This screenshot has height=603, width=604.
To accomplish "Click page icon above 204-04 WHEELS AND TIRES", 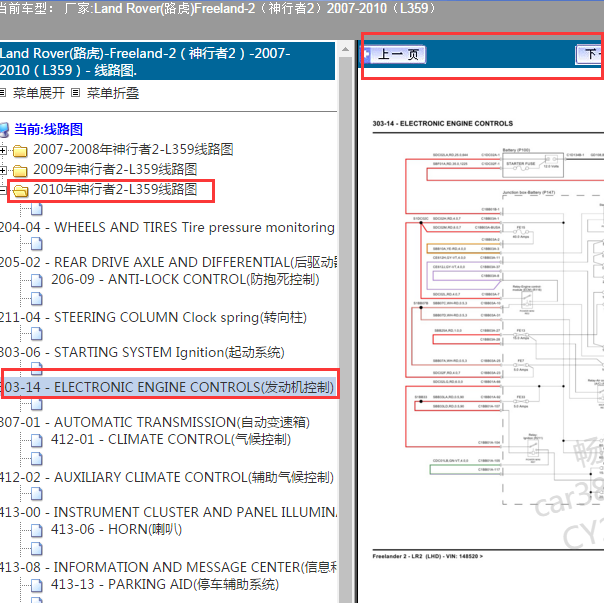I will pyautogui.click(x=37, y=209).
